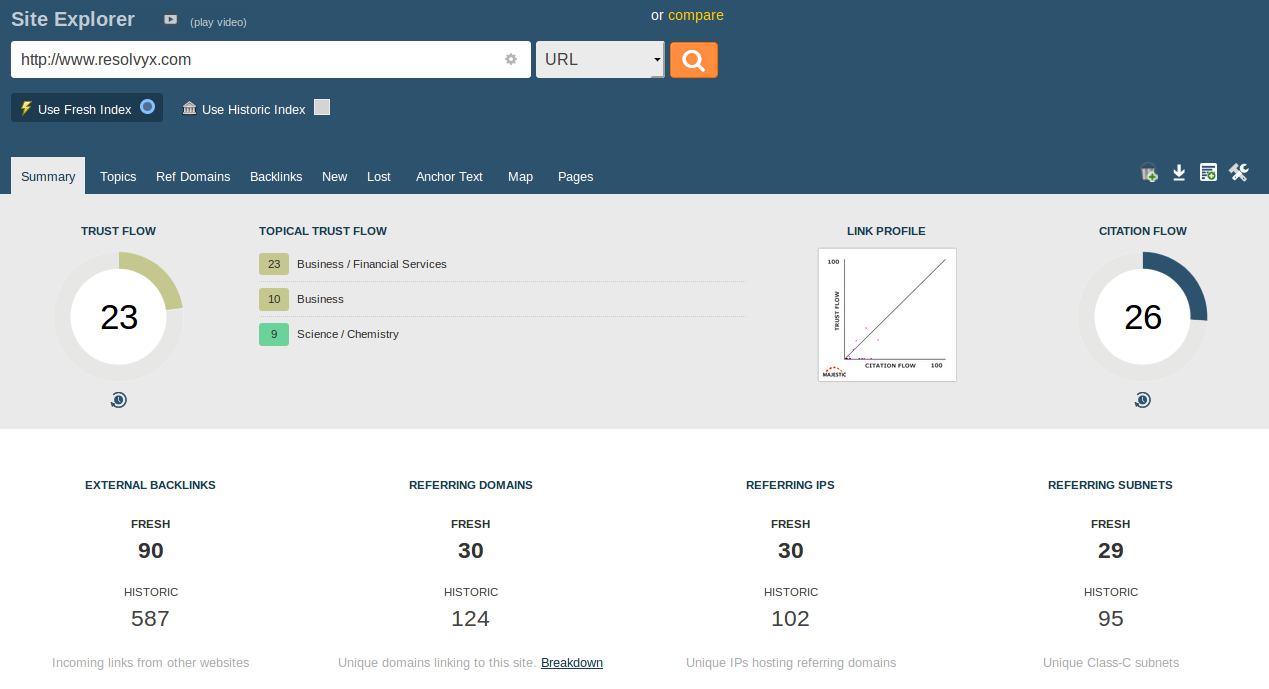
Task: Open the Breakdown link
Action: coord(572,662)
